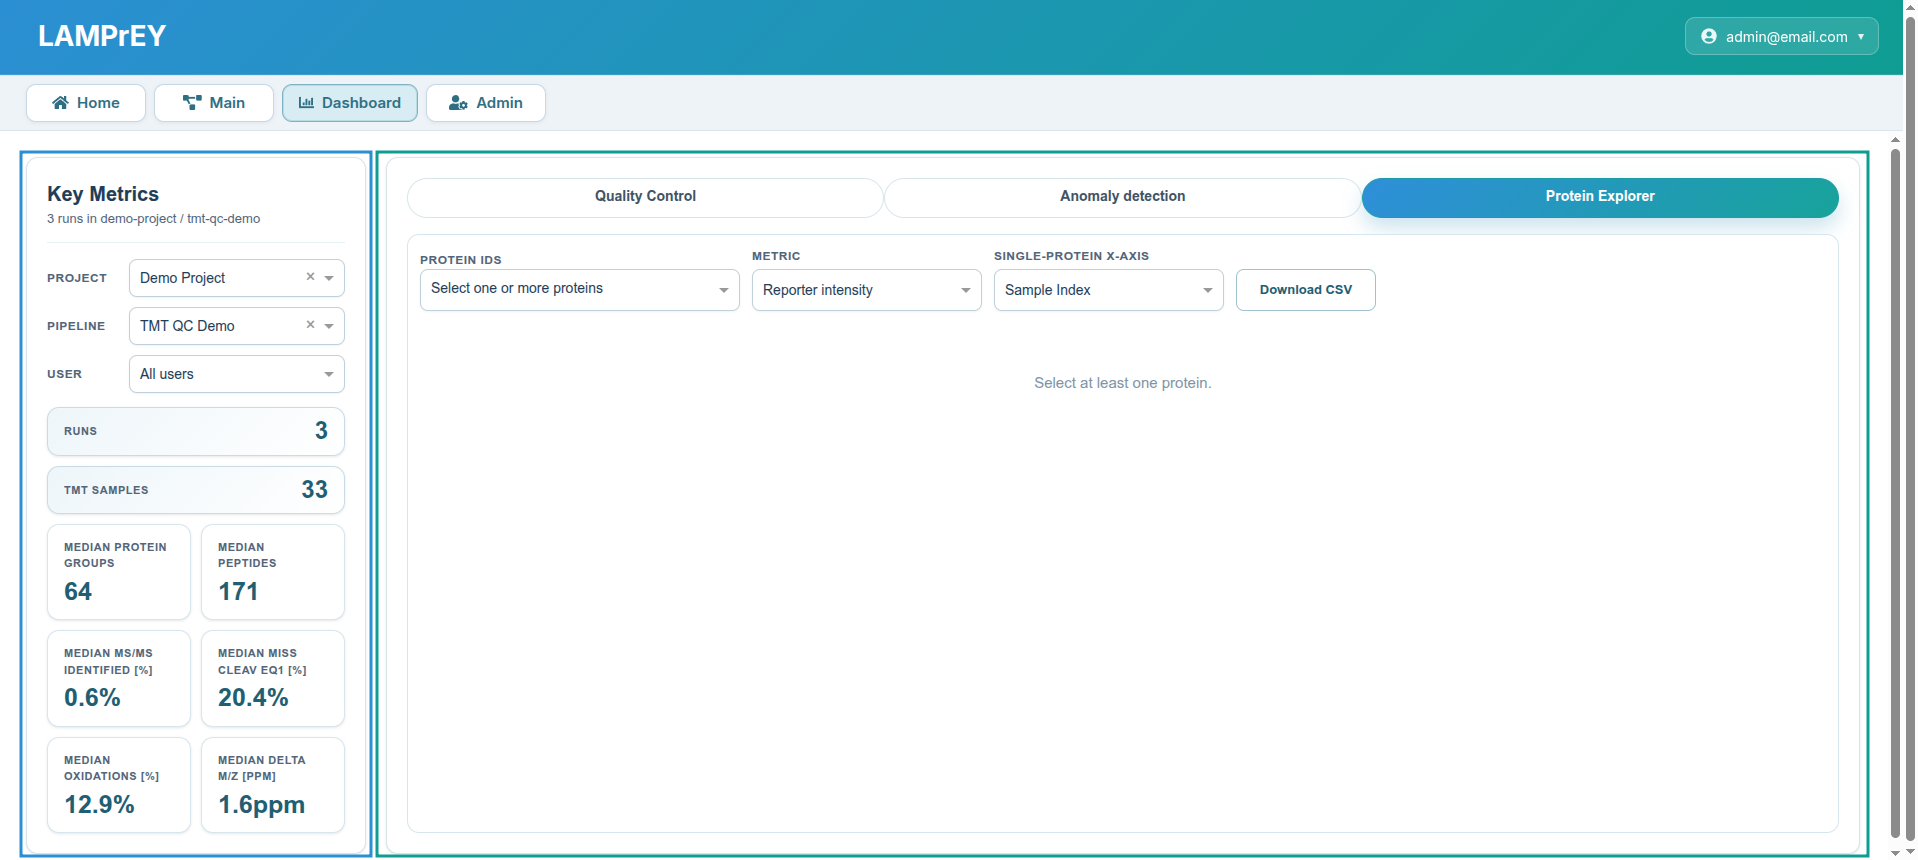Image resolution: width=1918 pixels, height=860 pixels.
Task: Click the Protein IDs selection field
Action: point(570,289)
